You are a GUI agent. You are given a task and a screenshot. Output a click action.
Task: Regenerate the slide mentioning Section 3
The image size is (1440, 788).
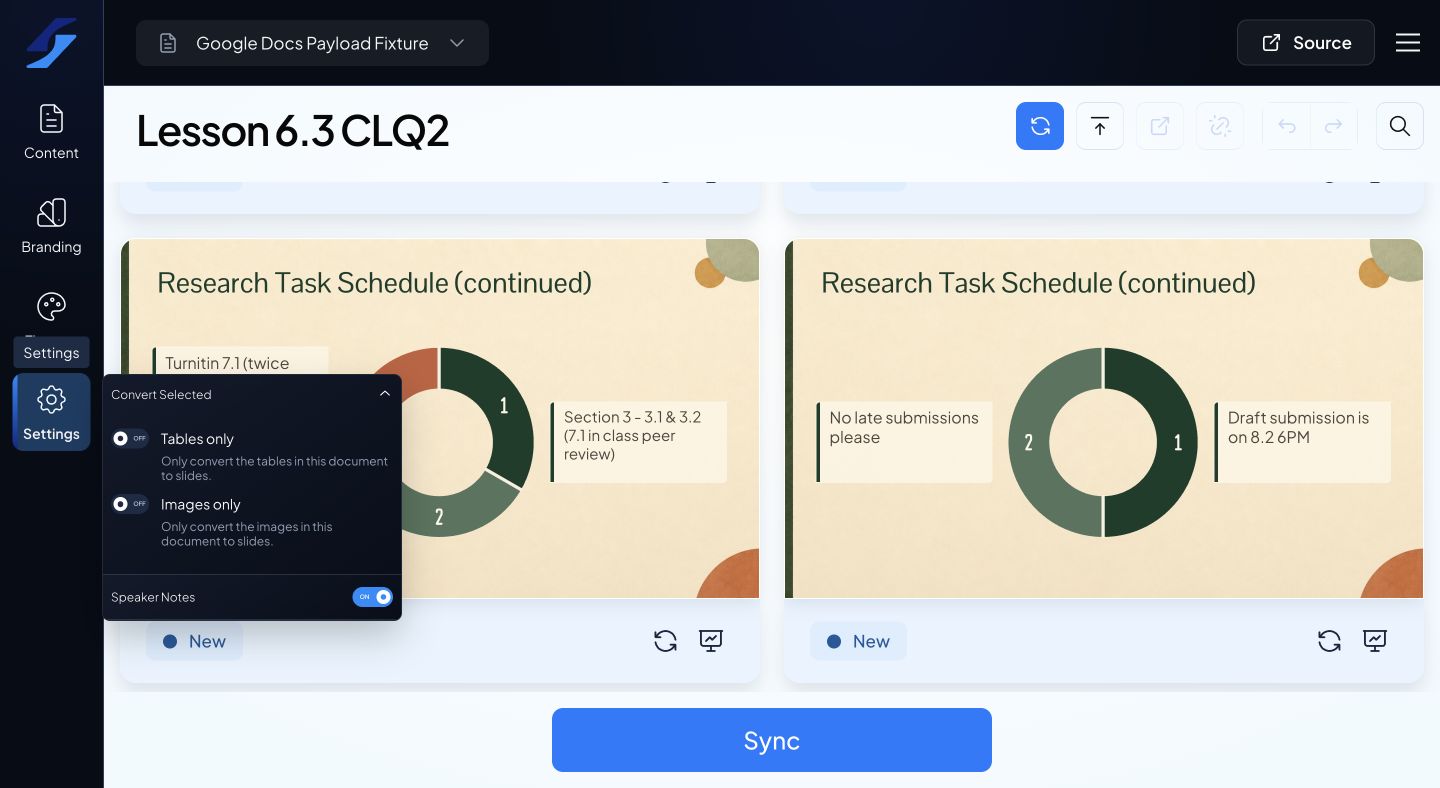[665, 641]
